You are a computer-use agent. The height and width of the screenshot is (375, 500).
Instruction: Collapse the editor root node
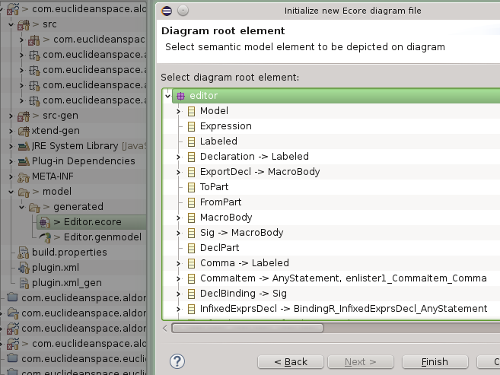click(x=168, y=96)
